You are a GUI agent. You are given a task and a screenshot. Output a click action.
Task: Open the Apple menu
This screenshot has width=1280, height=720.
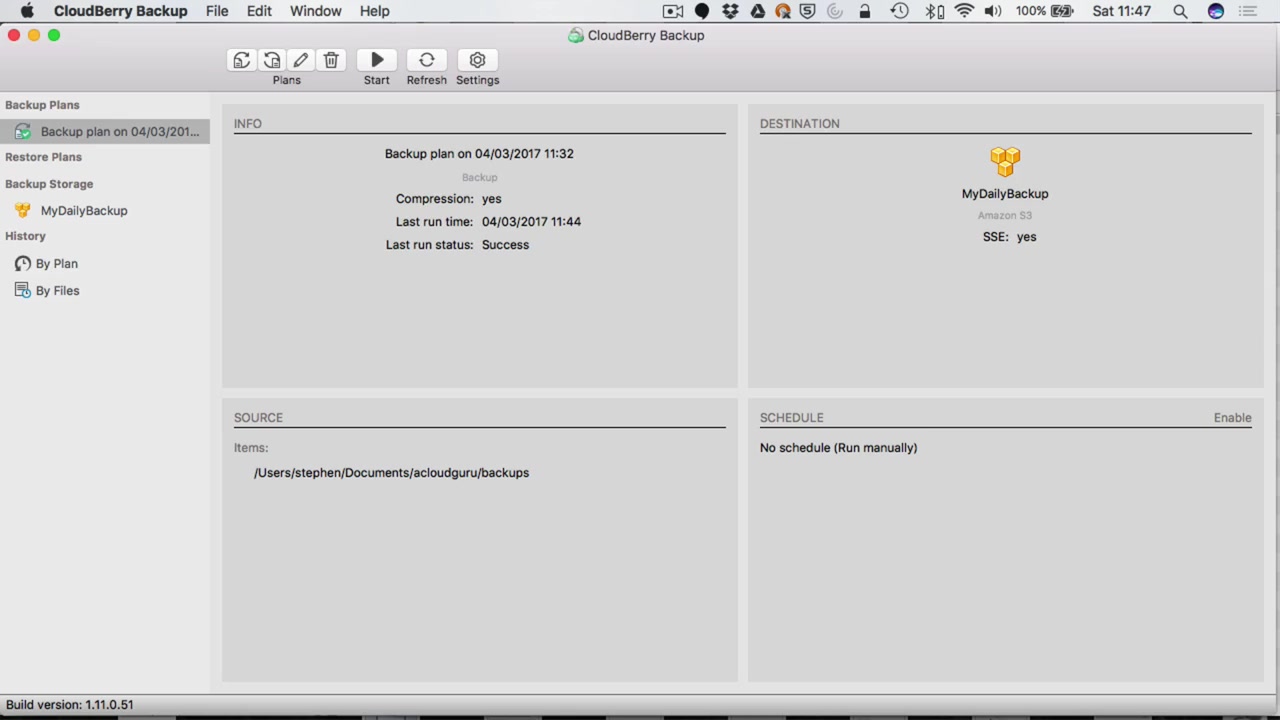tap(27, 11)
